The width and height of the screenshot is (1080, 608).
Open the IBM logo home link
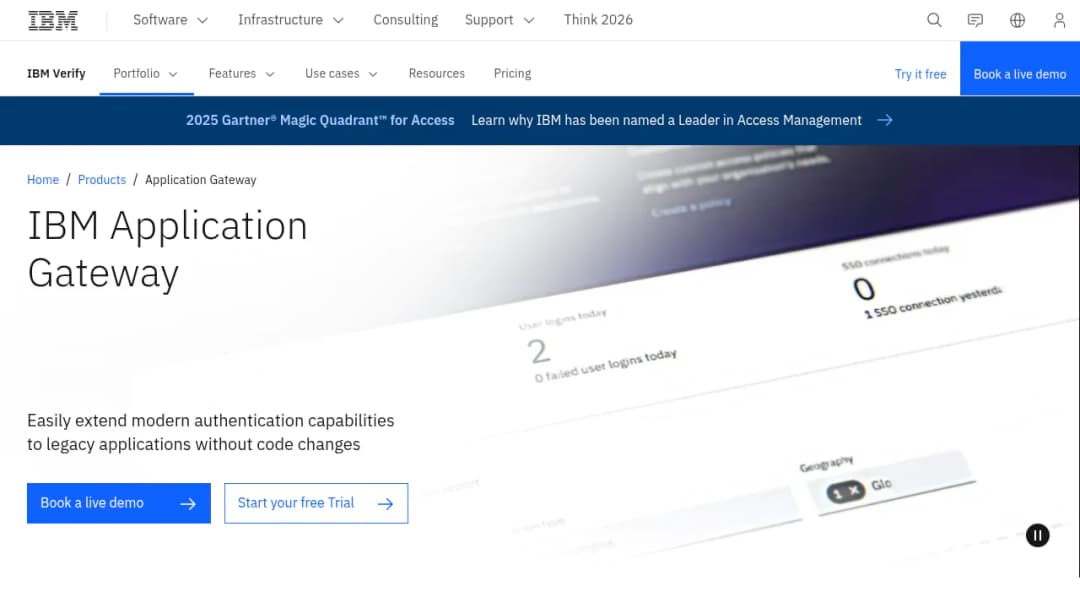click(53, 20)
